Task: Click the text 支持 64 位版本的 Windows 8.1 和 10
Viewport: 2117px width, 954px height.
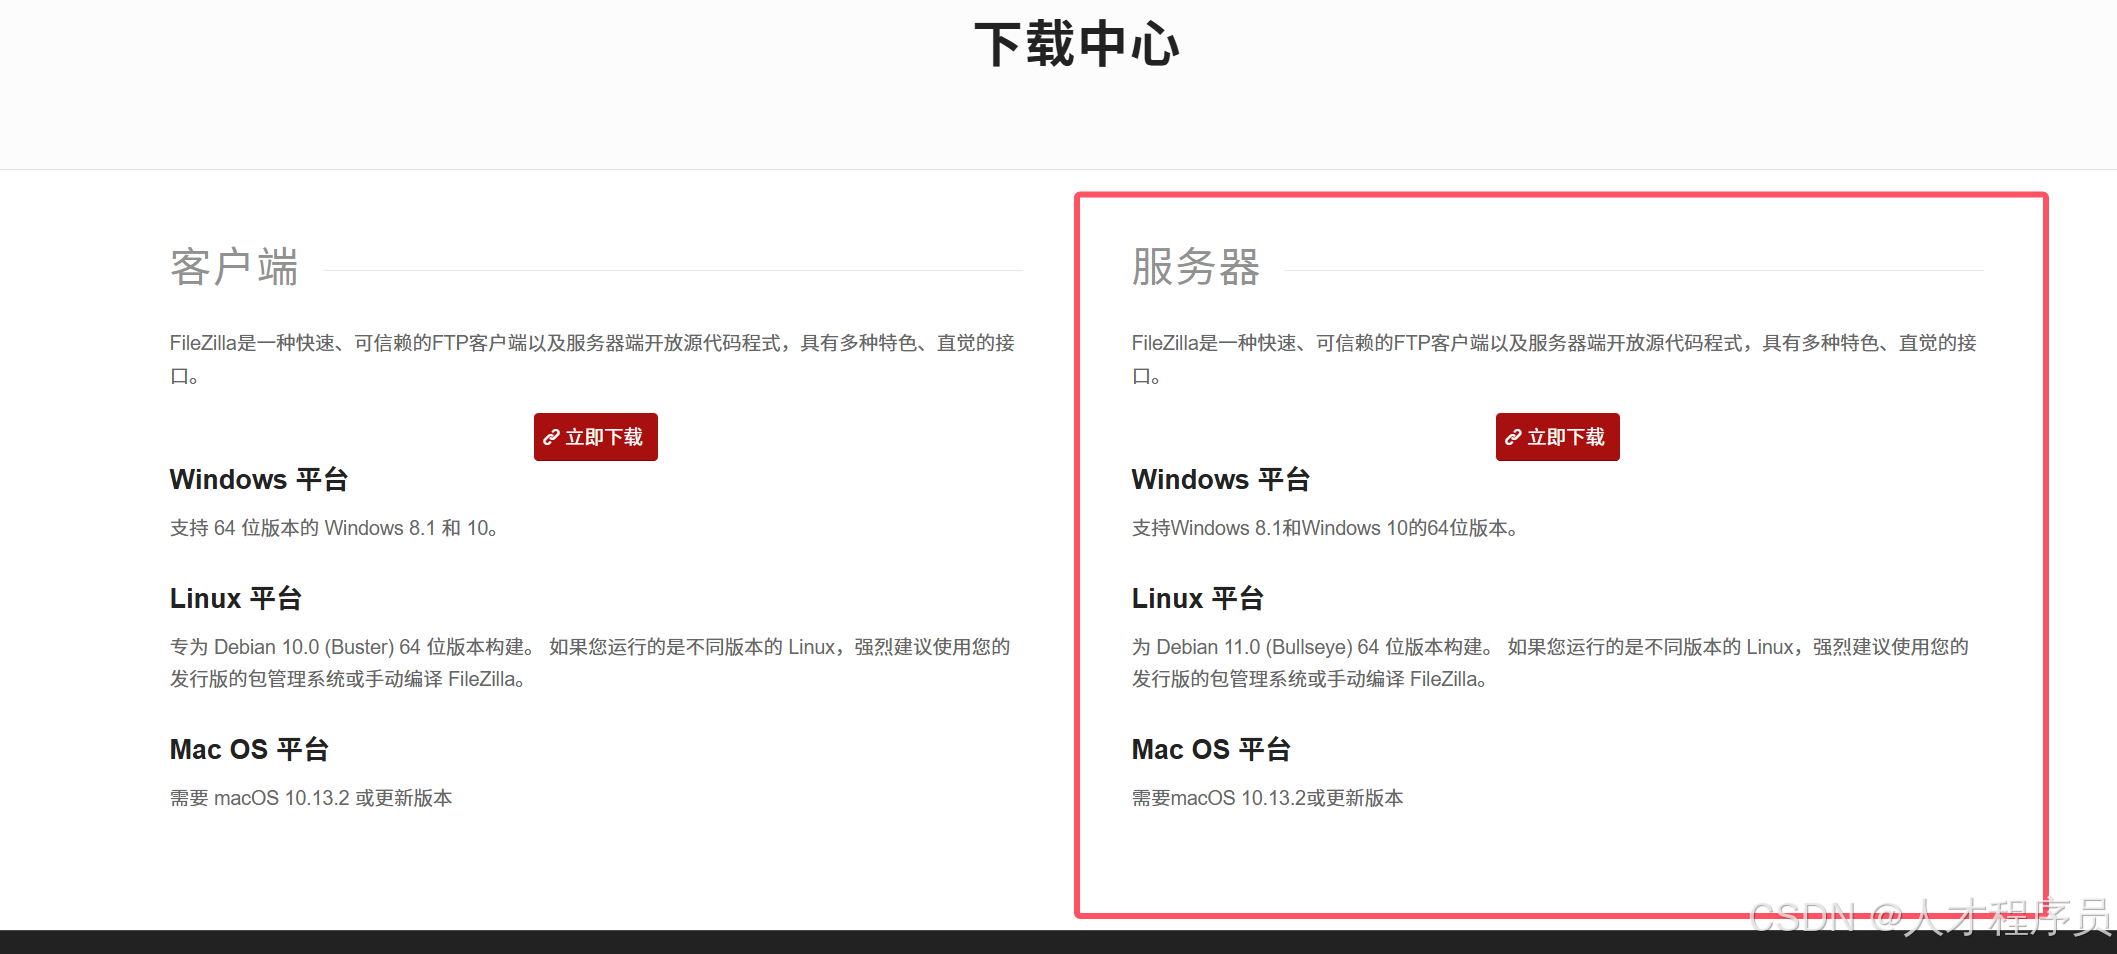Action: pyautogui.click(x=334, y=528)
